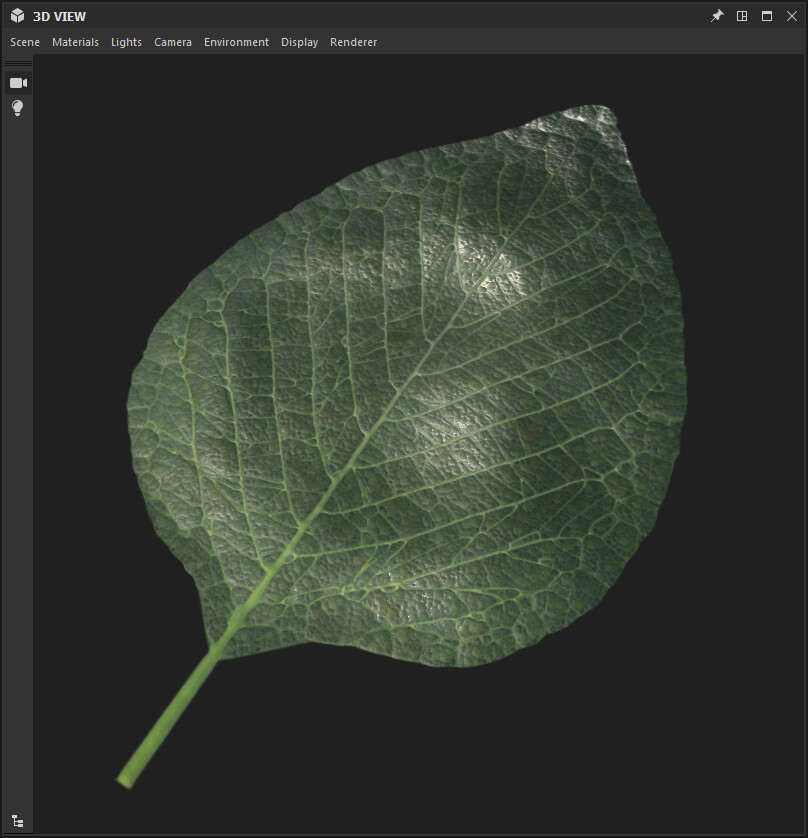This screenshot has height=838, width=808.
Task: Click the 3D VIEW title label
Action: coord(59,15)
